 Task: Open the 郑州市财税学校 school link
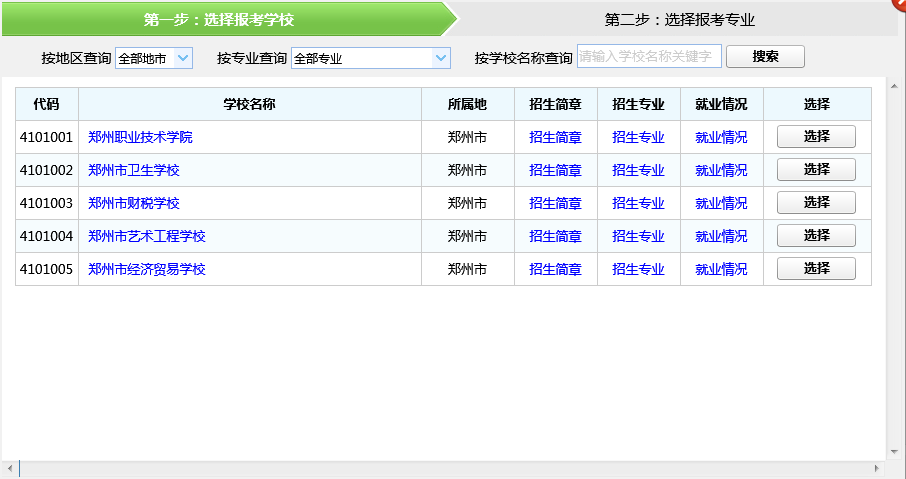point(134,203)
